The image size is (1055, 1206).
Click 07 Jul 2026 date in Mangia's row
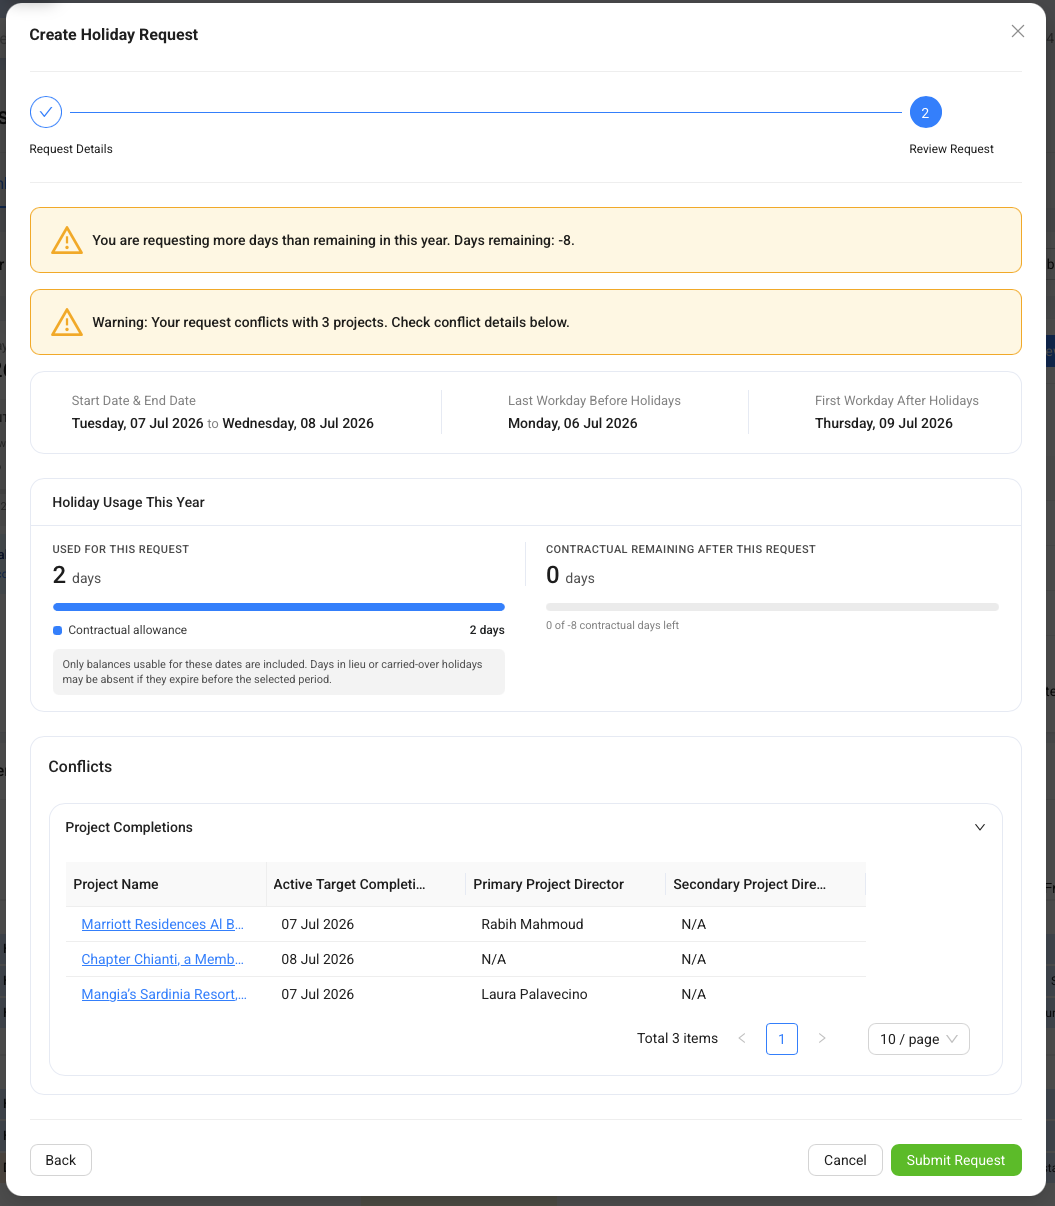pos(318,994)
